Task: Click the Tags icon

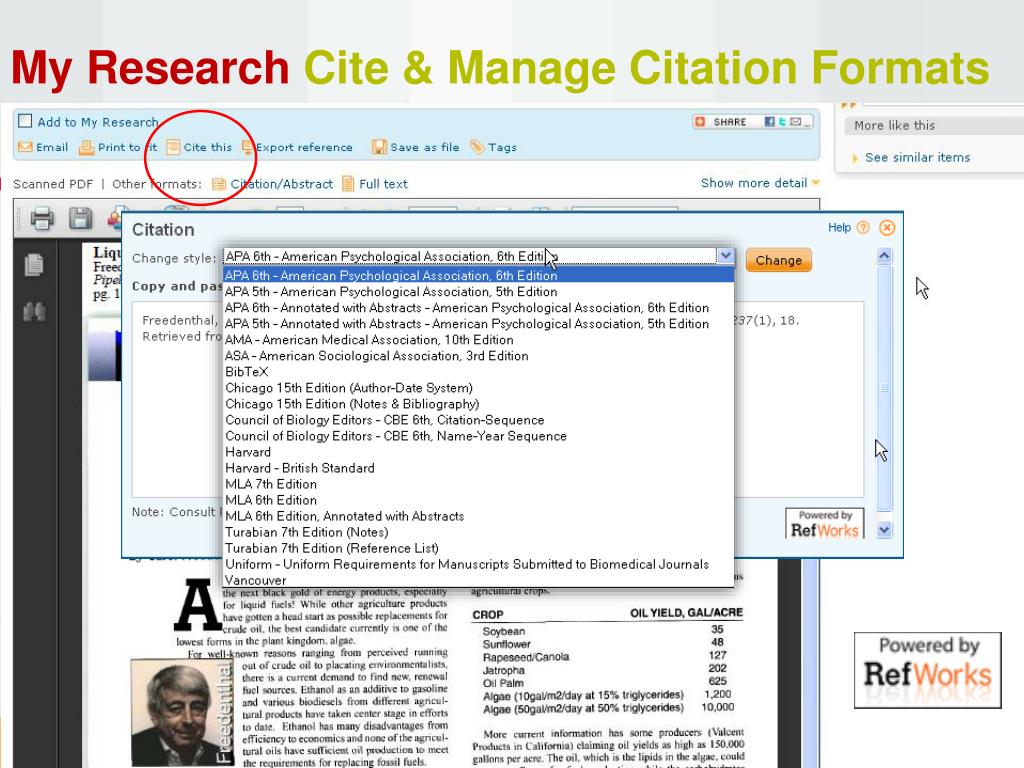Action: [x=477, y=147]
